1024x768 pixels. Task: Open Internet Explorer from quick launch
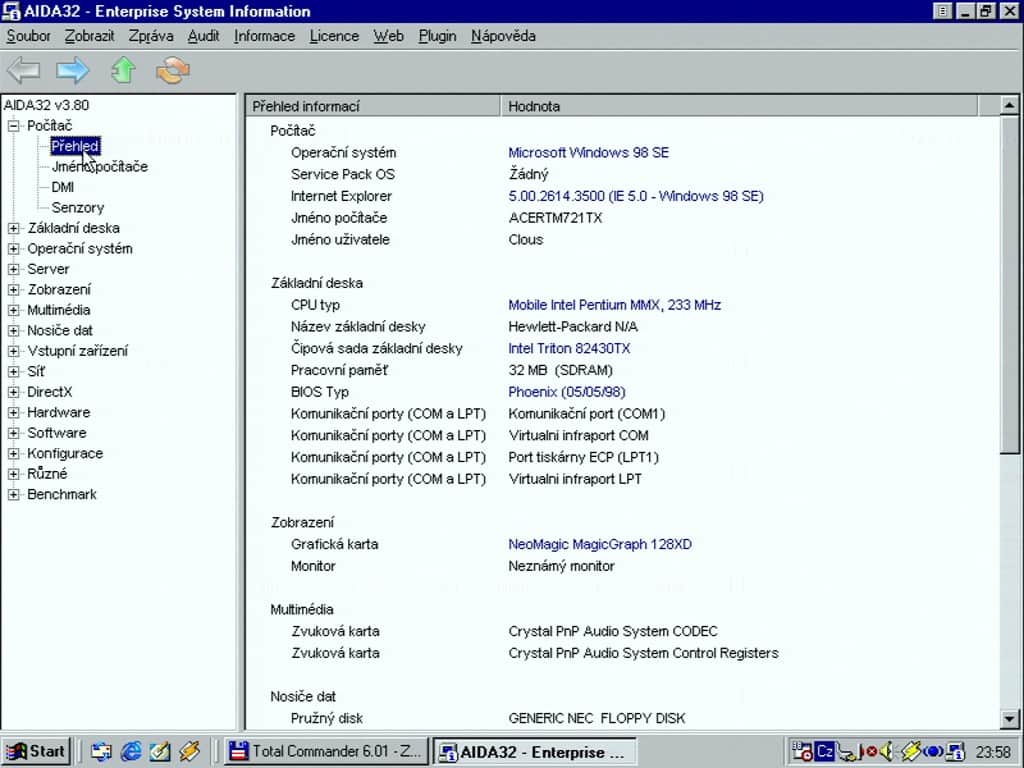pos(131,752)
